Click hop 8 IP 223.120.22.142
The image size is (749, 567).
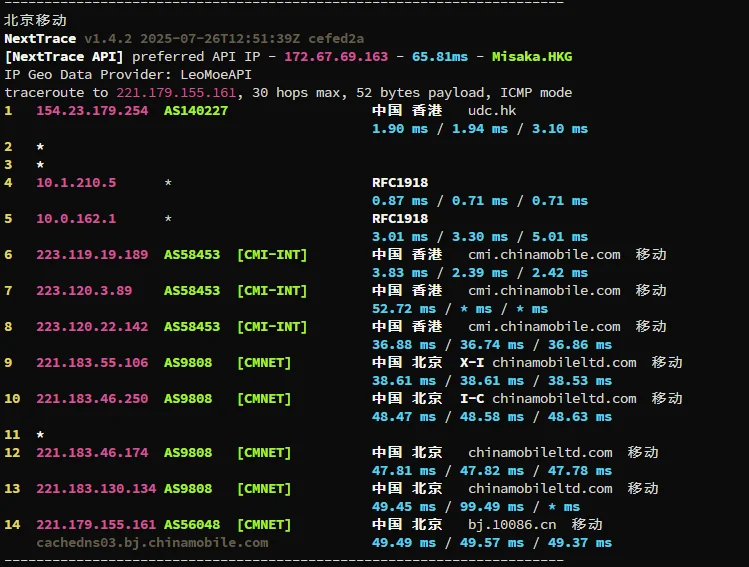point(92,326)
